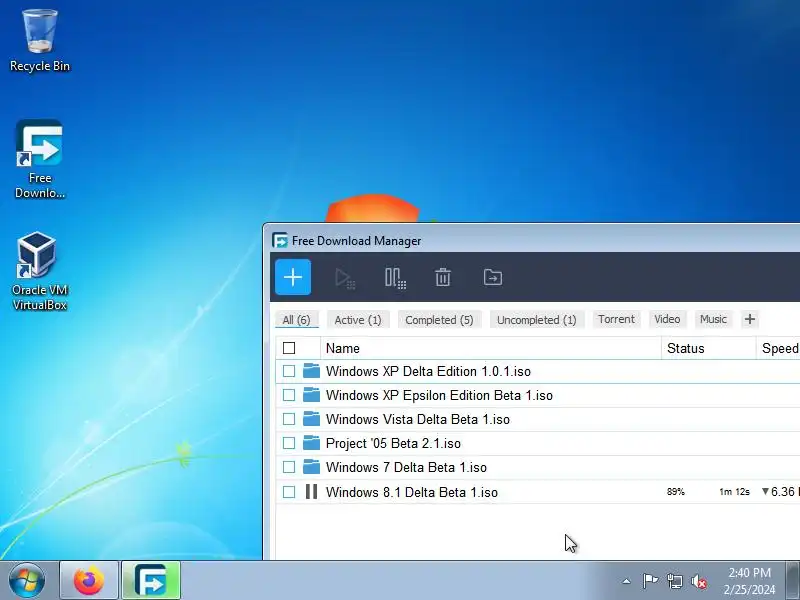Open folder icon for Windows XP Epsilon Edition
This screenshot has width=800, height=600.
[x=311, y=395]
